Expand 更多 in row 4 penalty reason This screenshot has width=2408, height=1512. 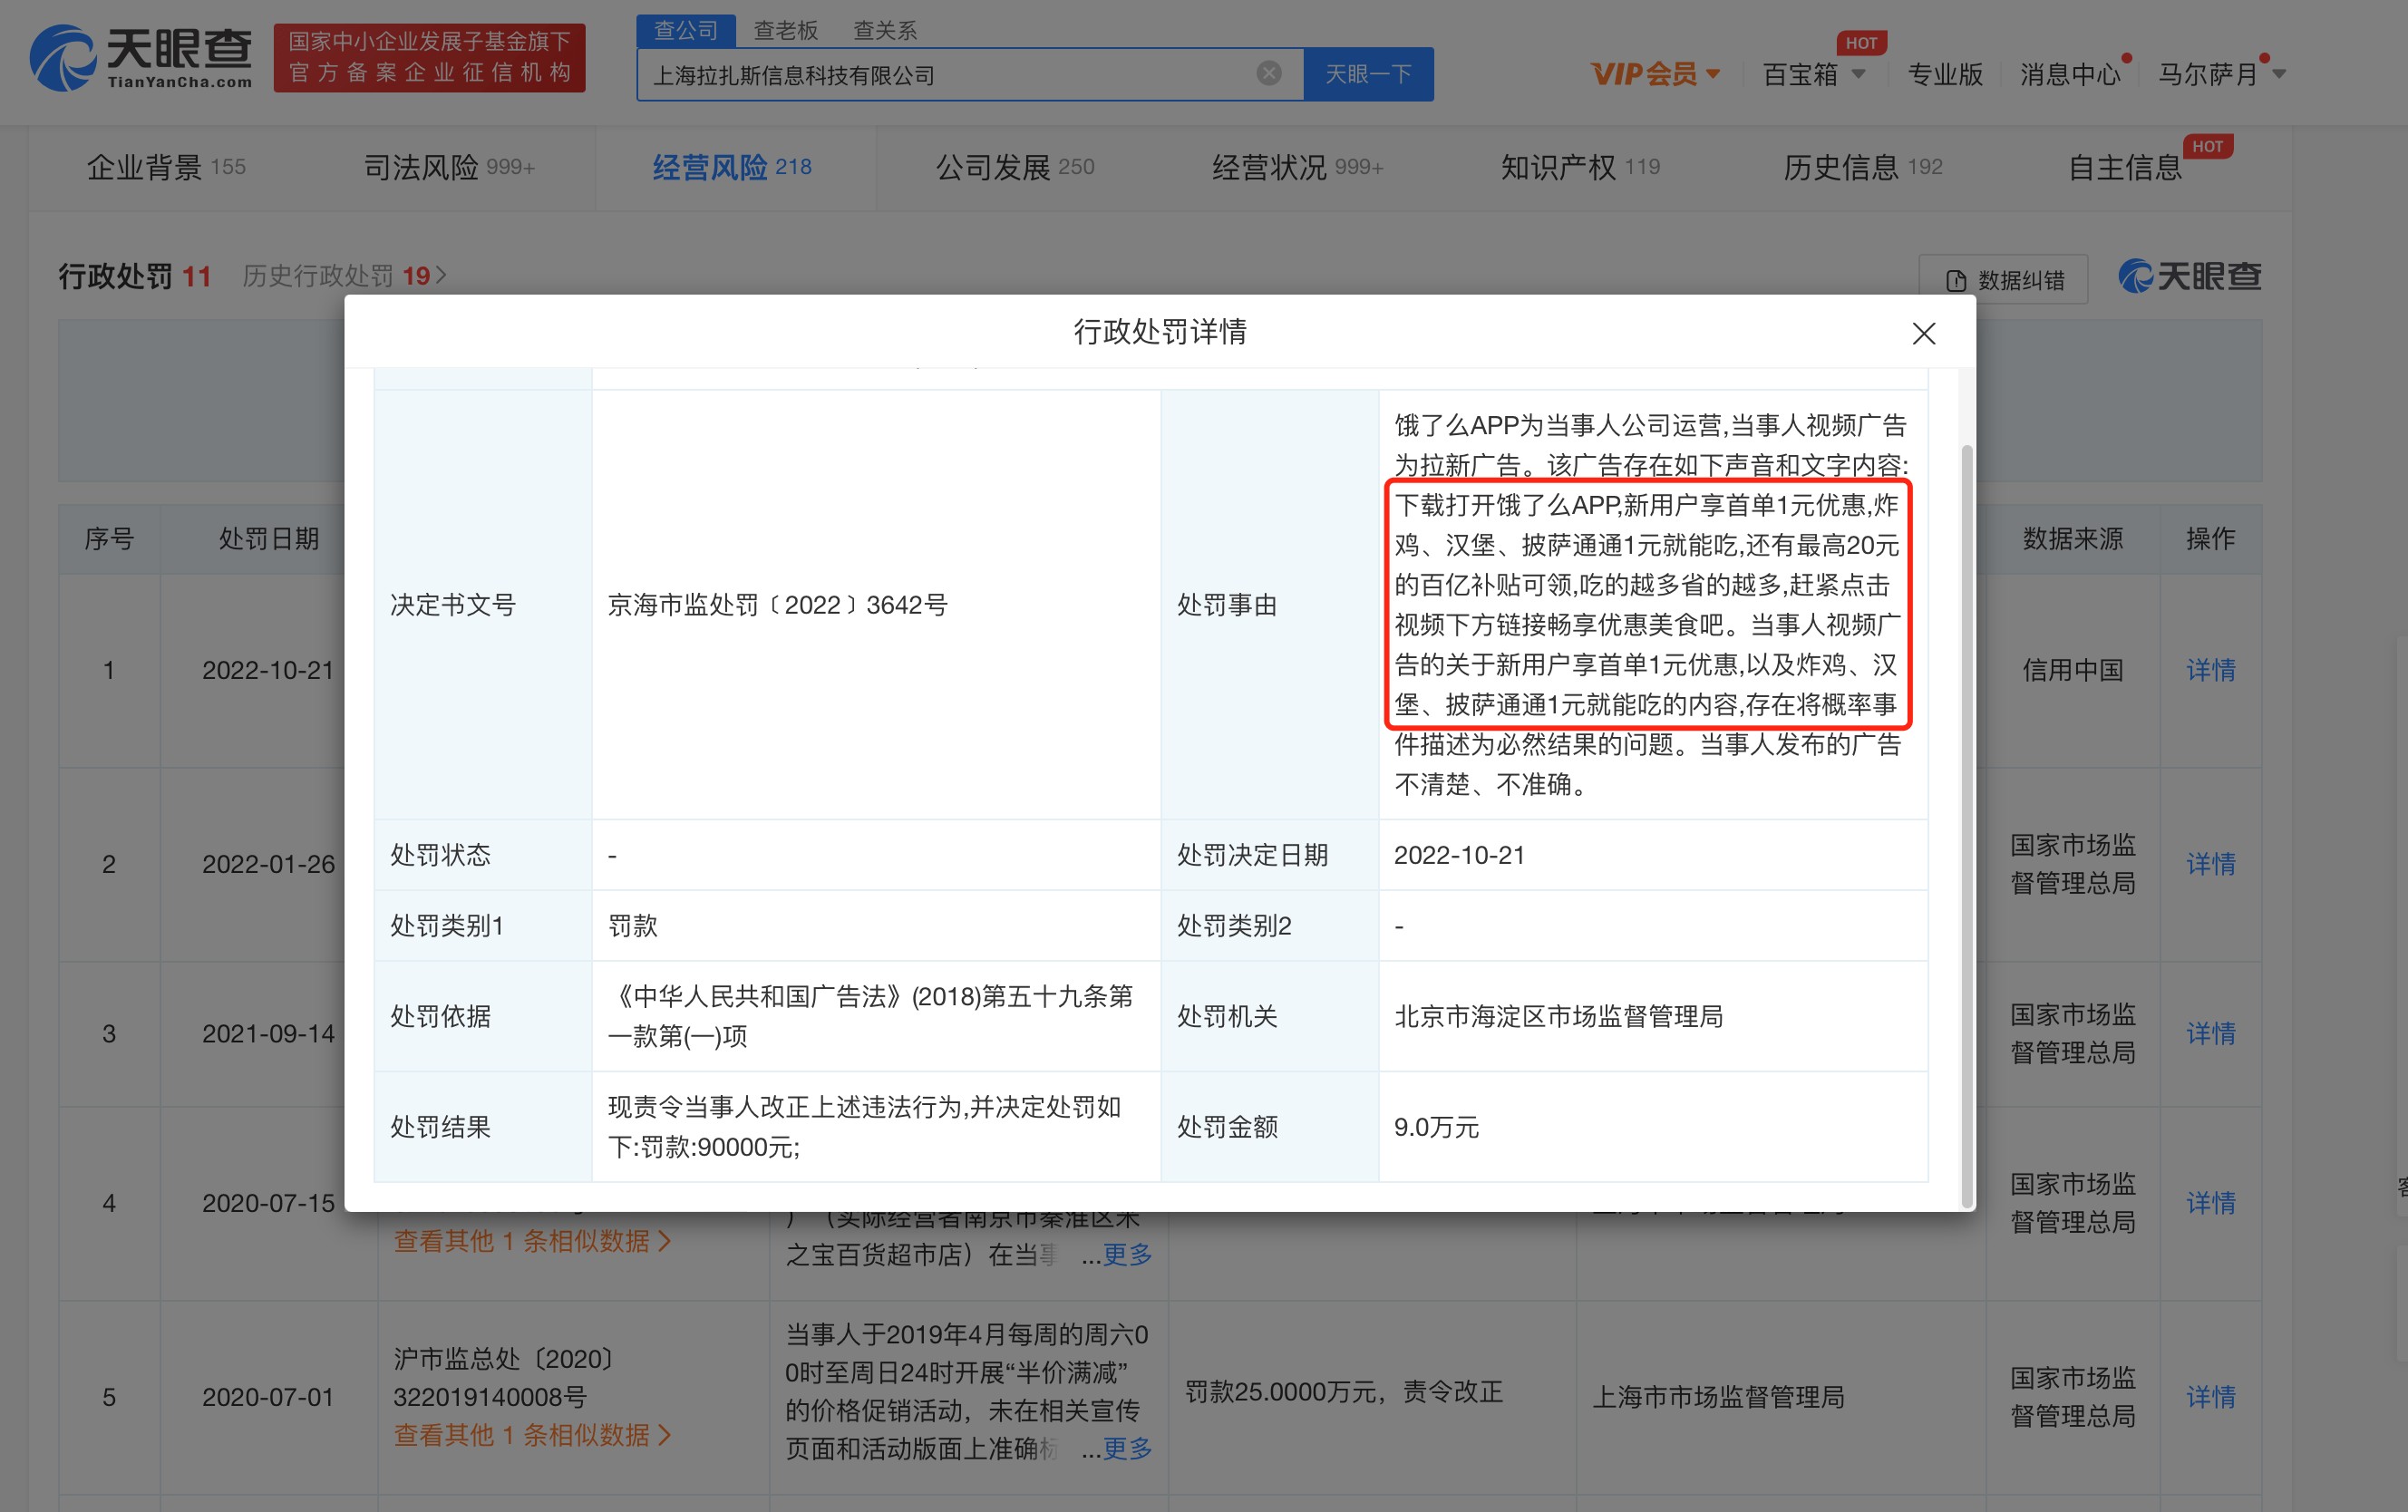(x=1127, y=1254)
